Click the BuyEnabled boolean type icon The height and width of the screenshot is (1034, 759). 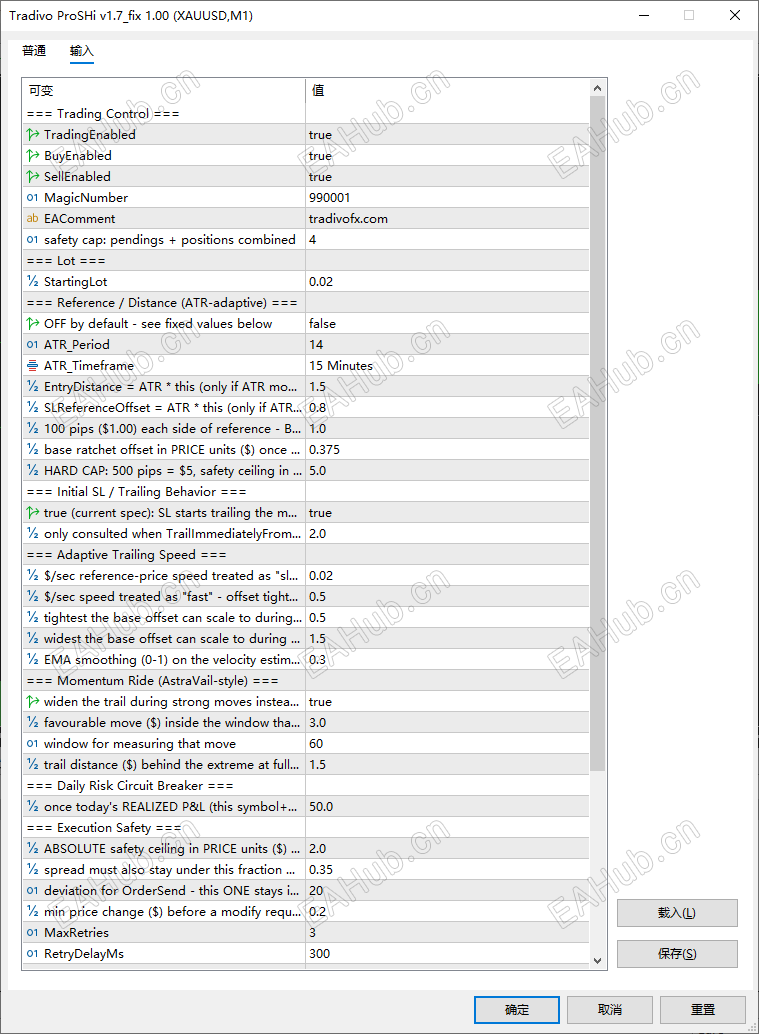click(x=32, y=156)
